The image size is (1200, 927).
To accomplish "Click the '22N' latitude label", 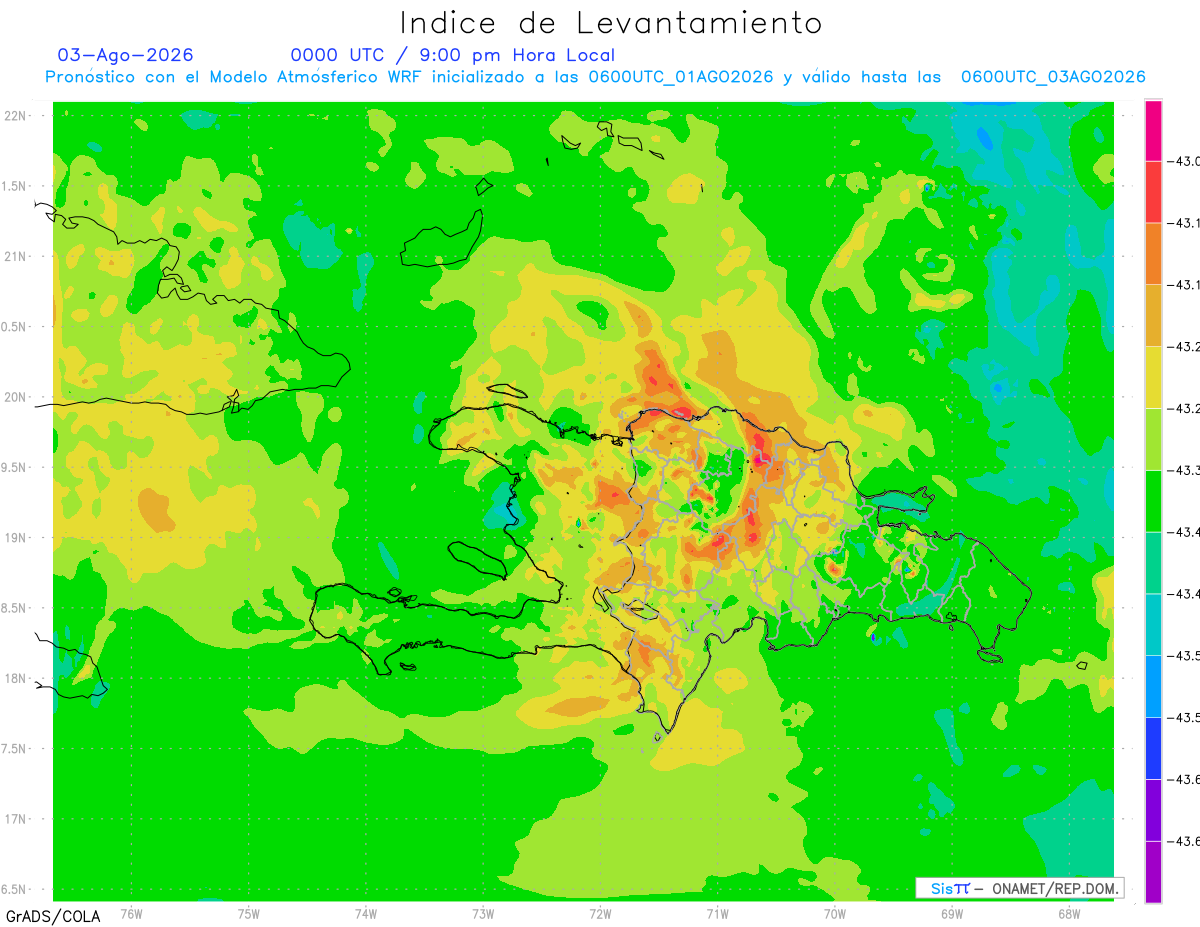I will point(16,116).
